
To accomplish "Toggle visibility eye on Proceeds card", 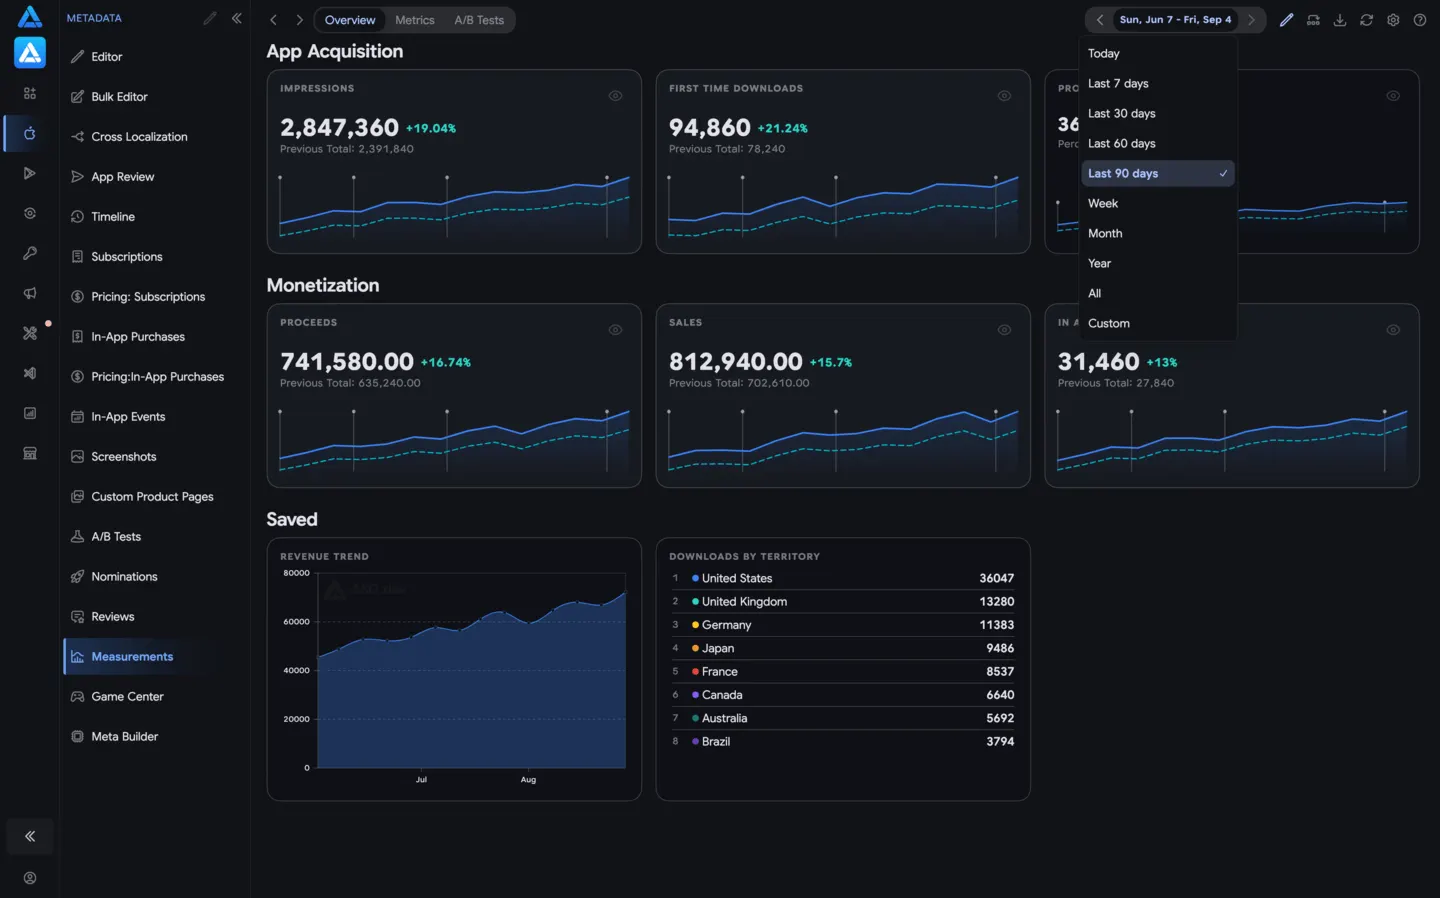I will click(x=615, y=330).
